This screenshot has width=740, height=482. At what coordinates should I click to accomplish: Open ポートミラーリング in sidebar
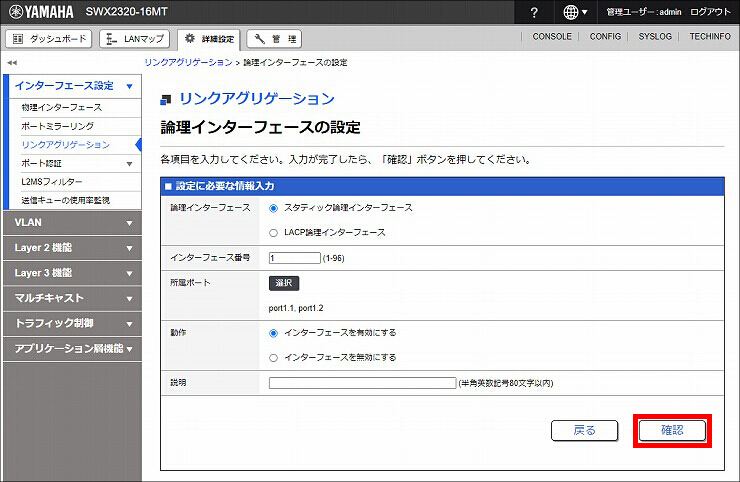tap(58, 126)
